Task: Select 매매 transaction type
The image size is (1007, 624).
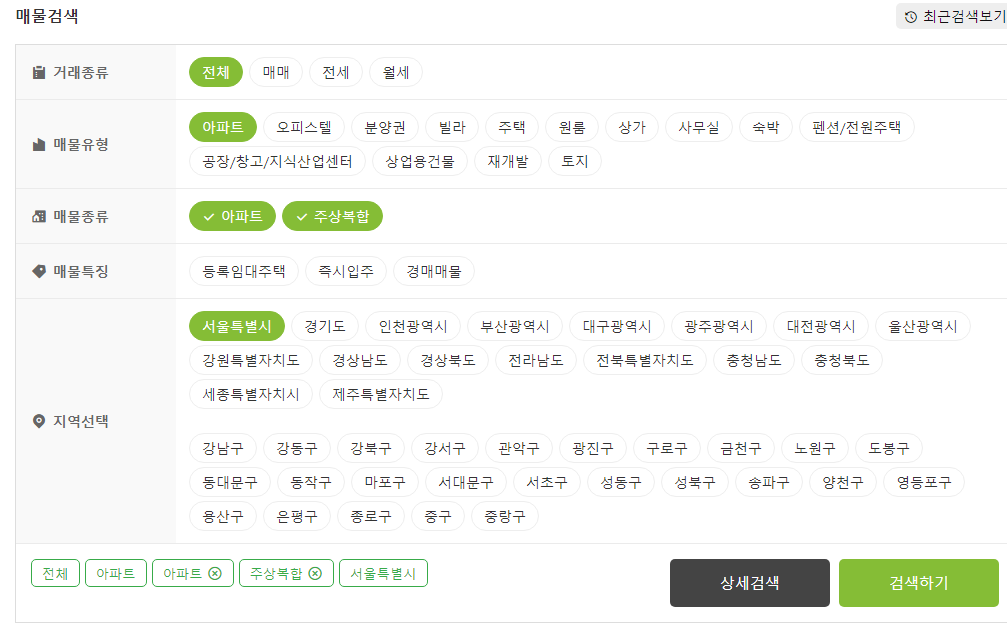Action: 276,72
